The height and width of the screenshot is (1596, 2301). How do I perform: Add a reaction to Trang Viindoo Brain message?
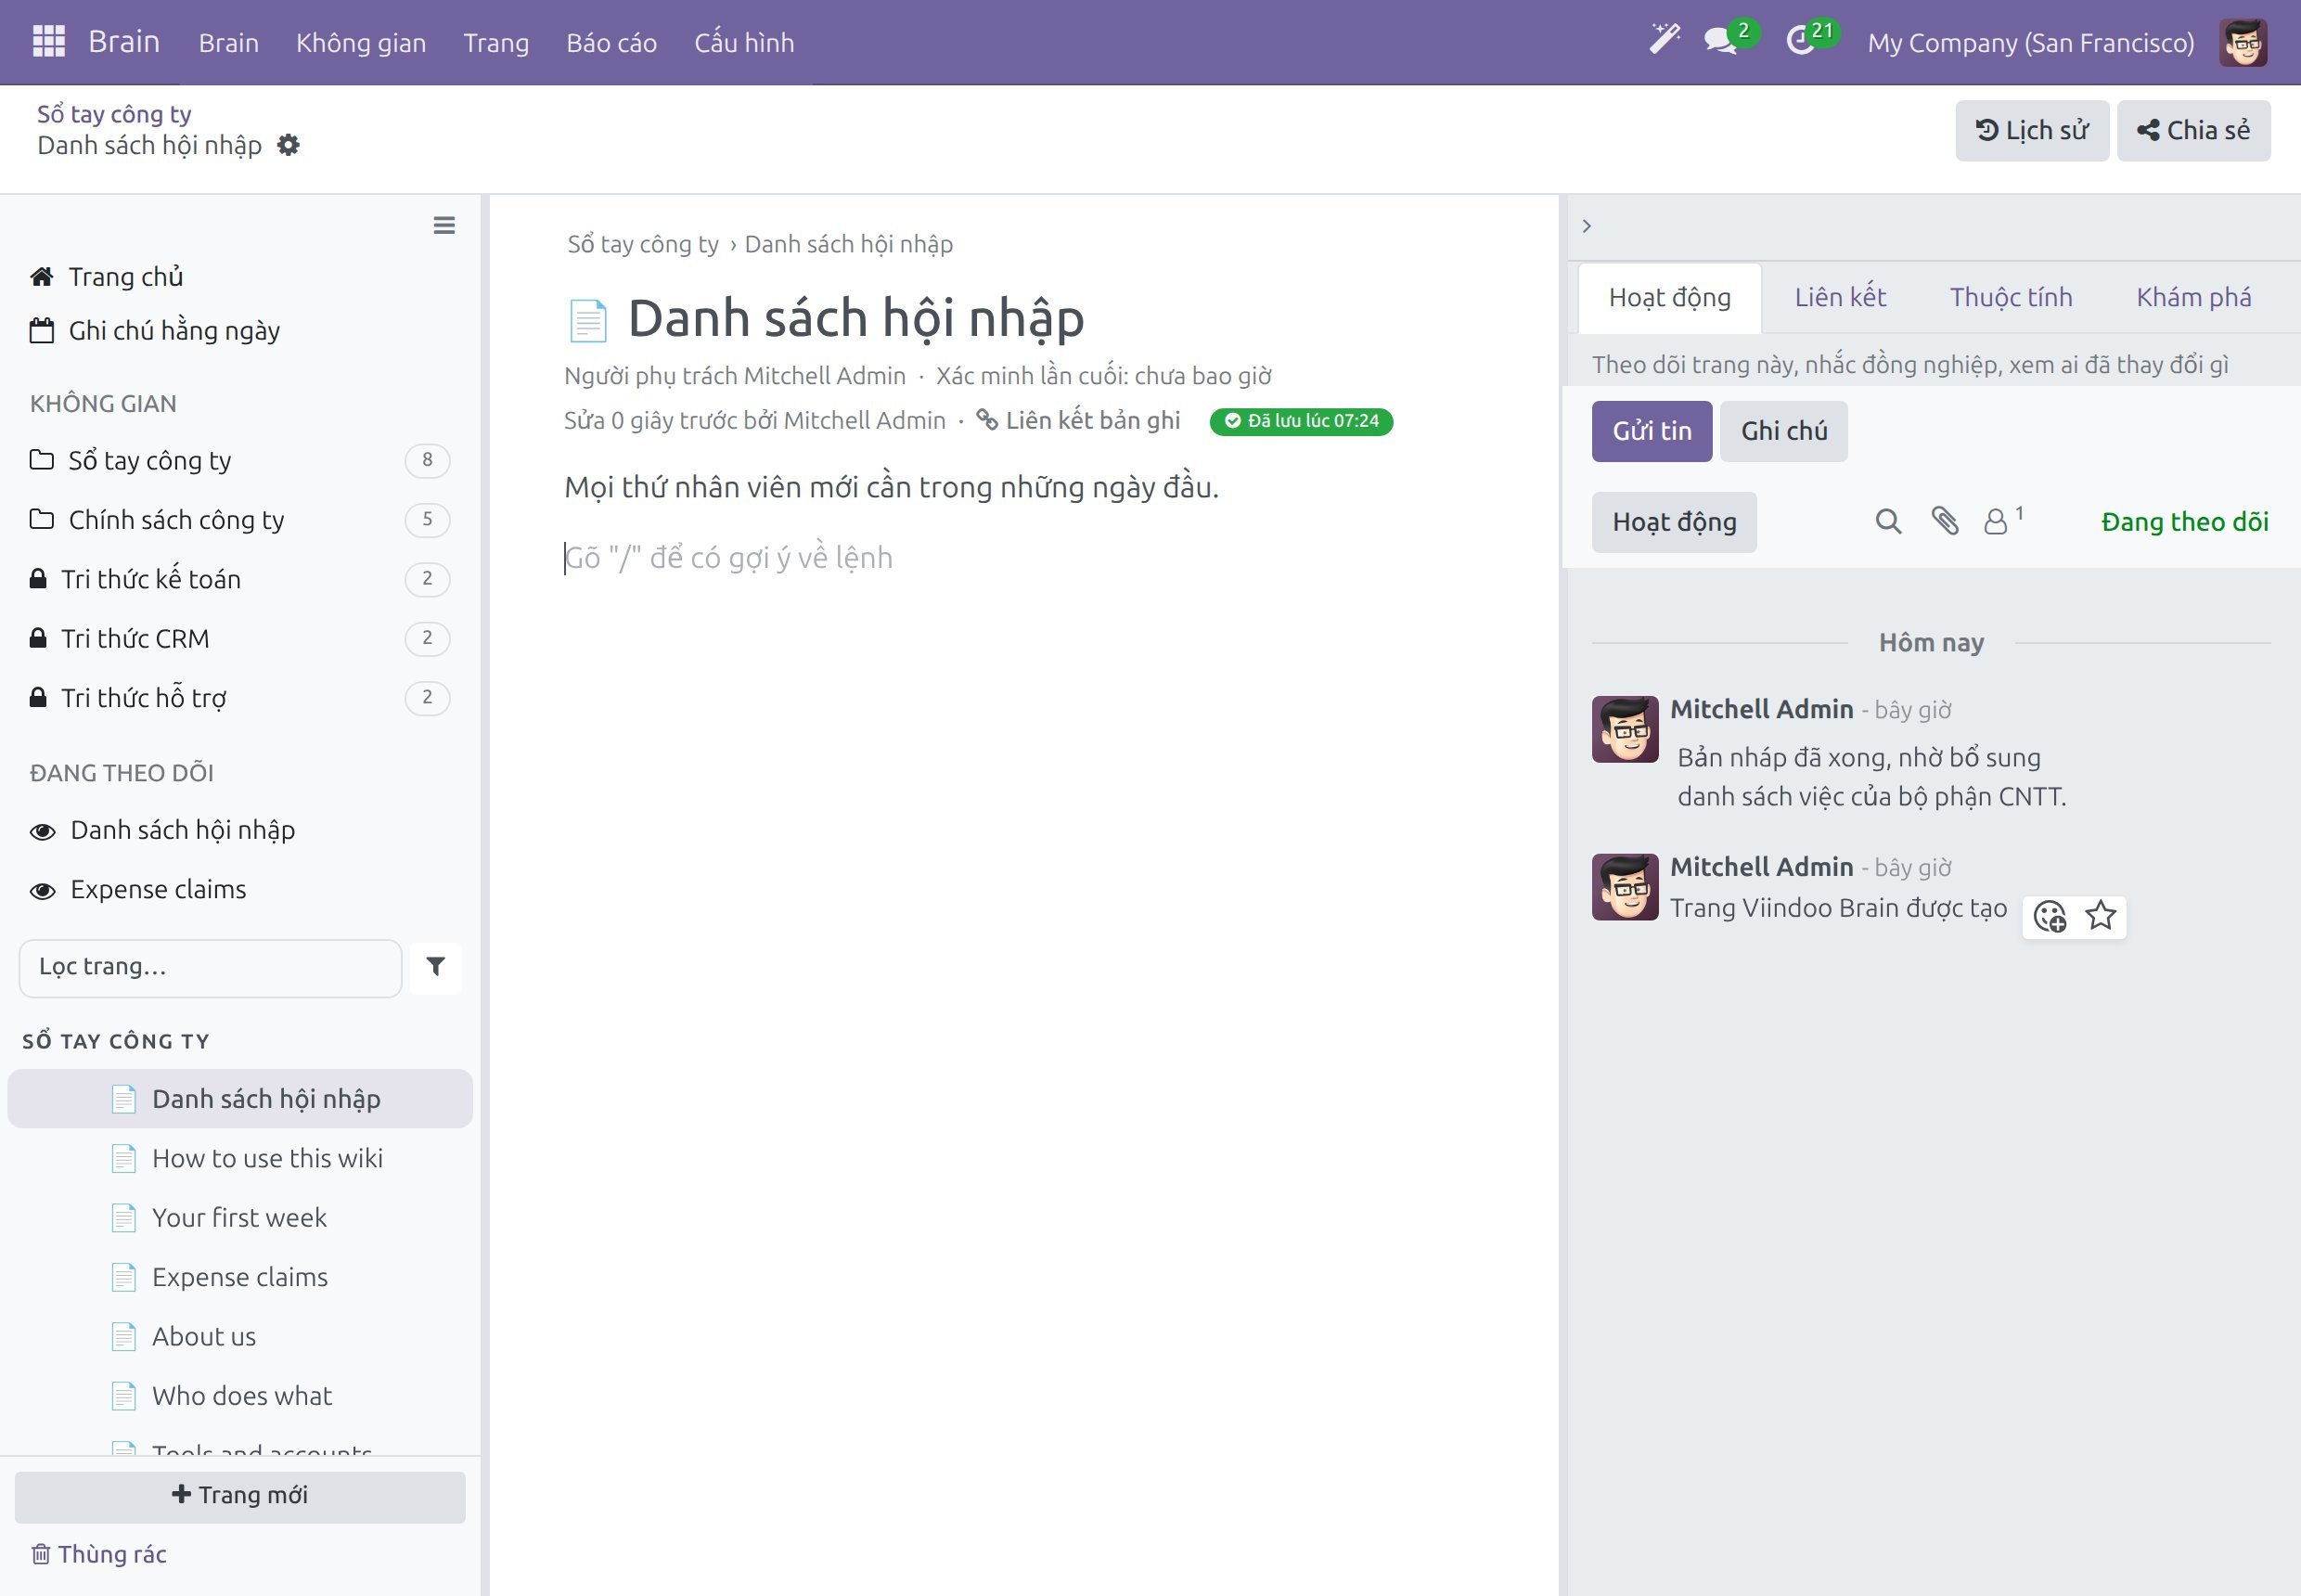pyautogui.click(x=2050, y=916)
